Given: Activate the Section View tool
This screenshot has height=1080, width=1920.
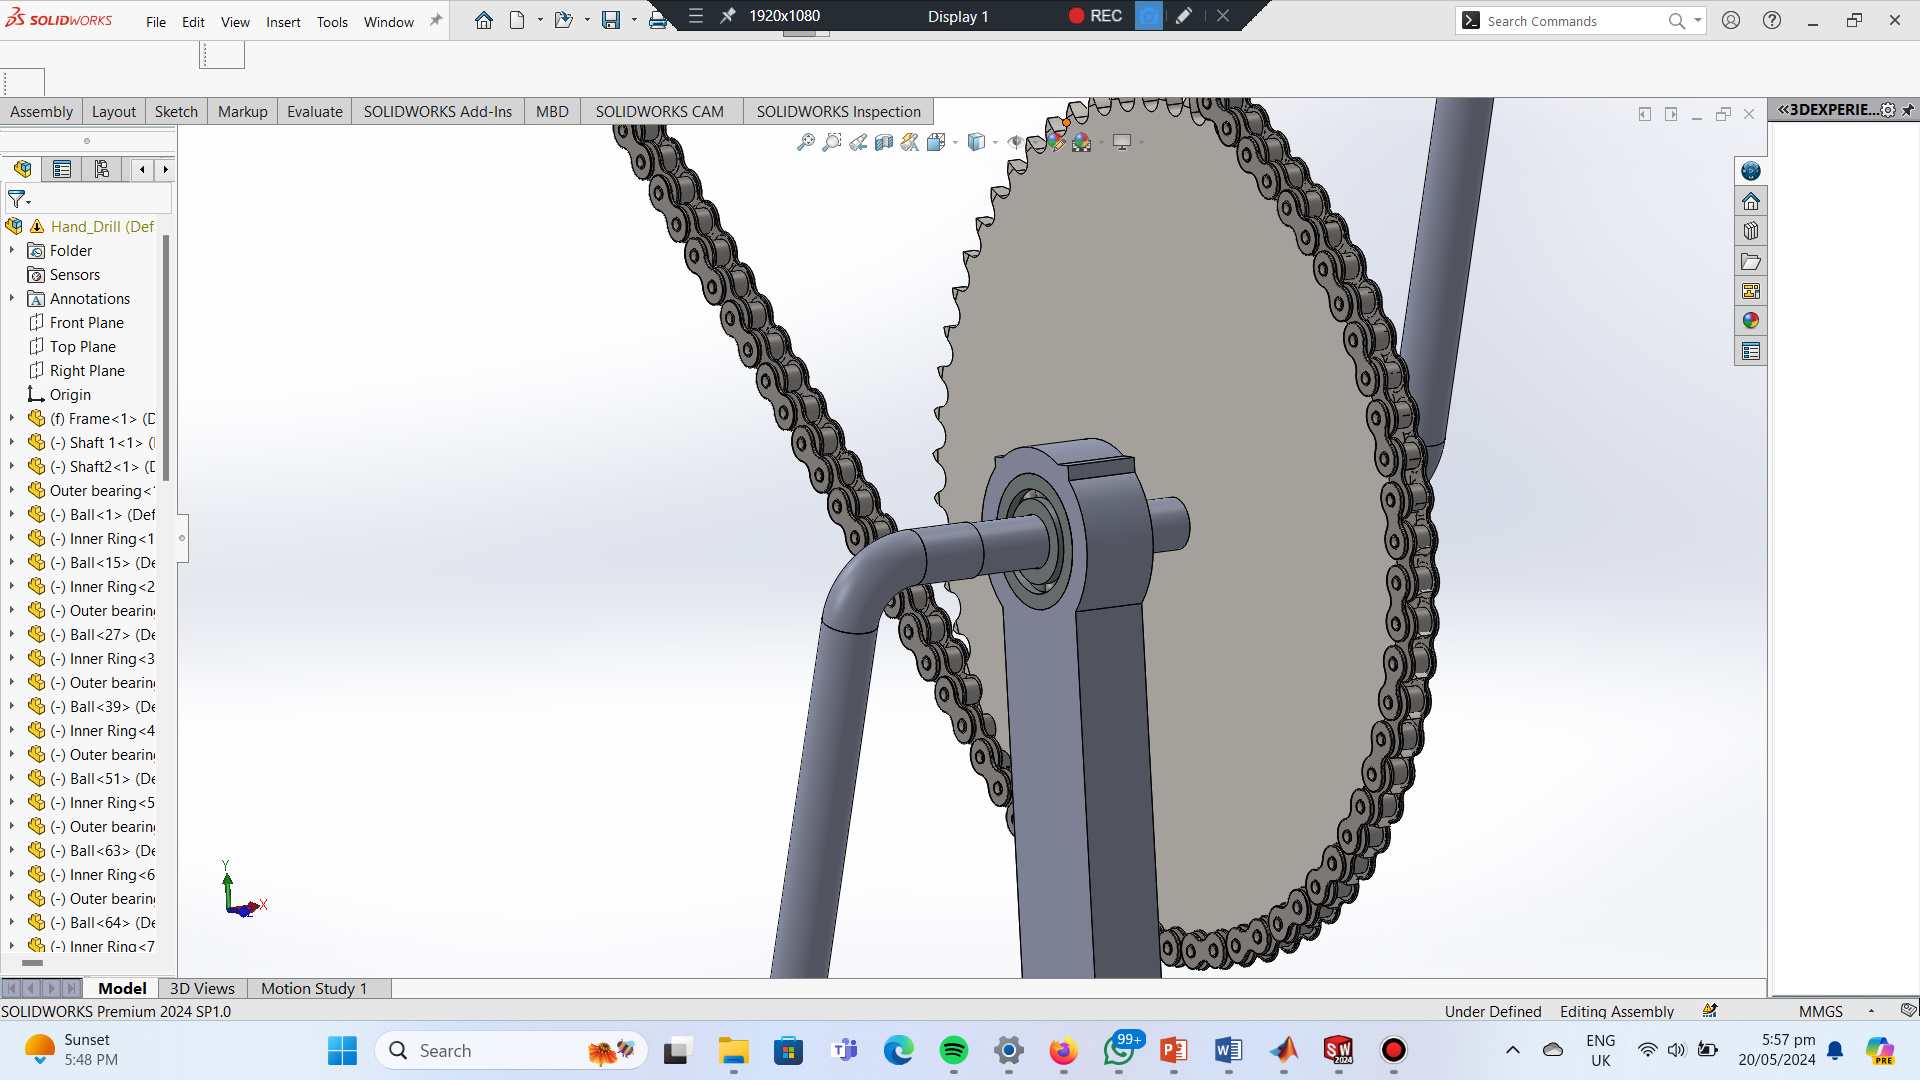Looking at the screenshot, I should [884, 142].
